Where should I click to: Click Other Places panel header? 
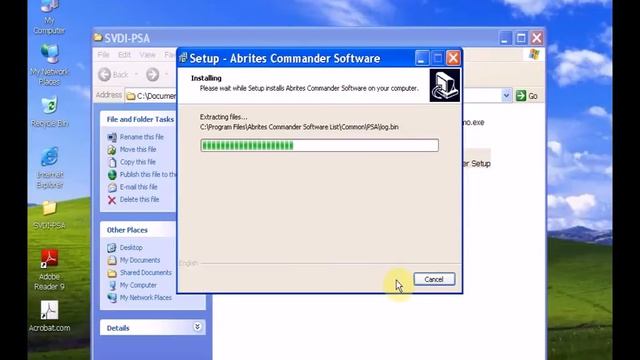(x=139, y=230)
